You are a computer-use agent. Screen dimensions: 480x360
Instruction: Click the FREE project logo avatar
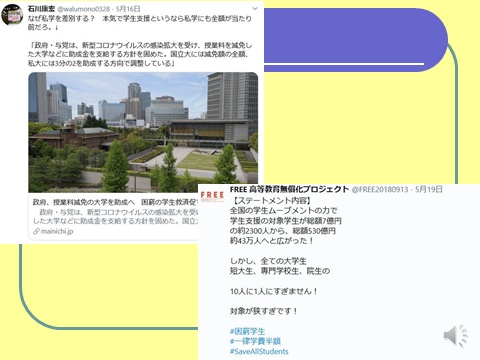pos(212,196)
